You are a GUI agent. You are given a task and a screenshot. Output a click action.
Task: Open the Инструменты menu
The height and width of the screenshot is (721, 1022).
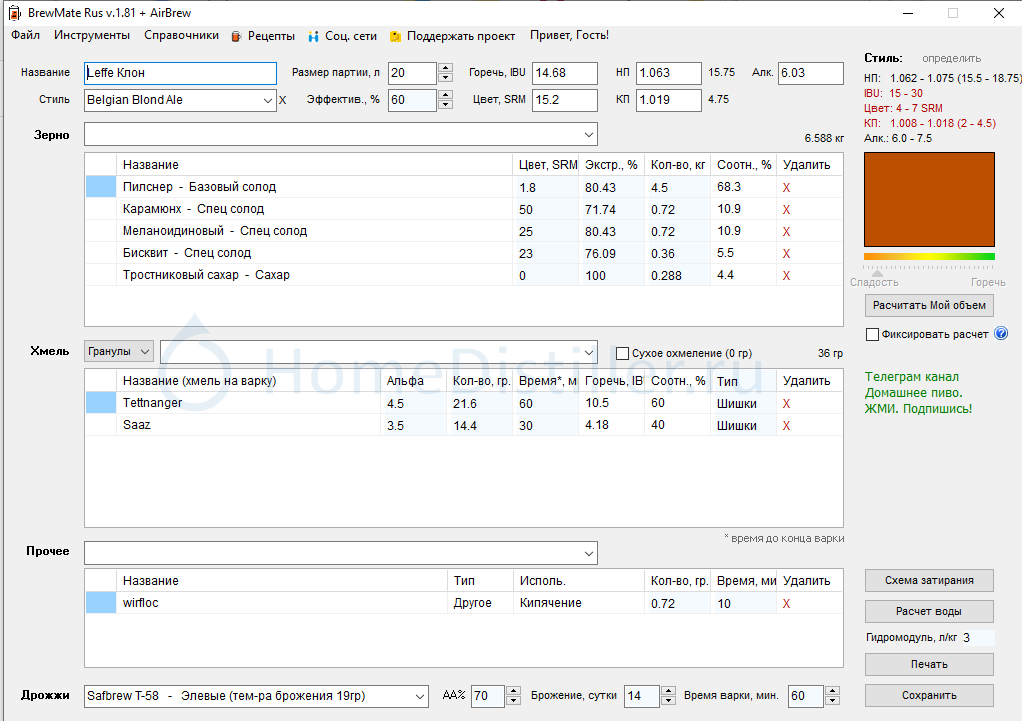pos(92,35)
